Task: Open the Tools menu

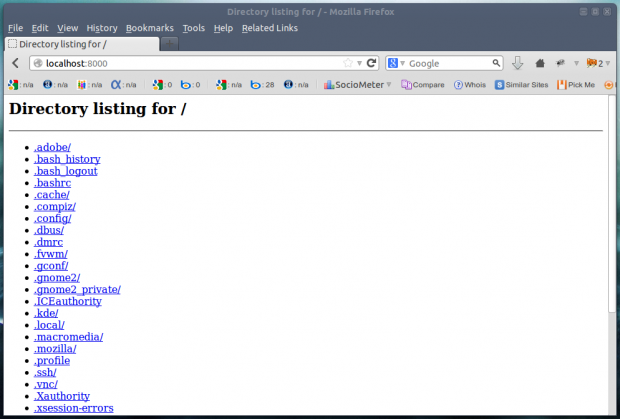Action: pyautogui.click(x=194, y=28)
